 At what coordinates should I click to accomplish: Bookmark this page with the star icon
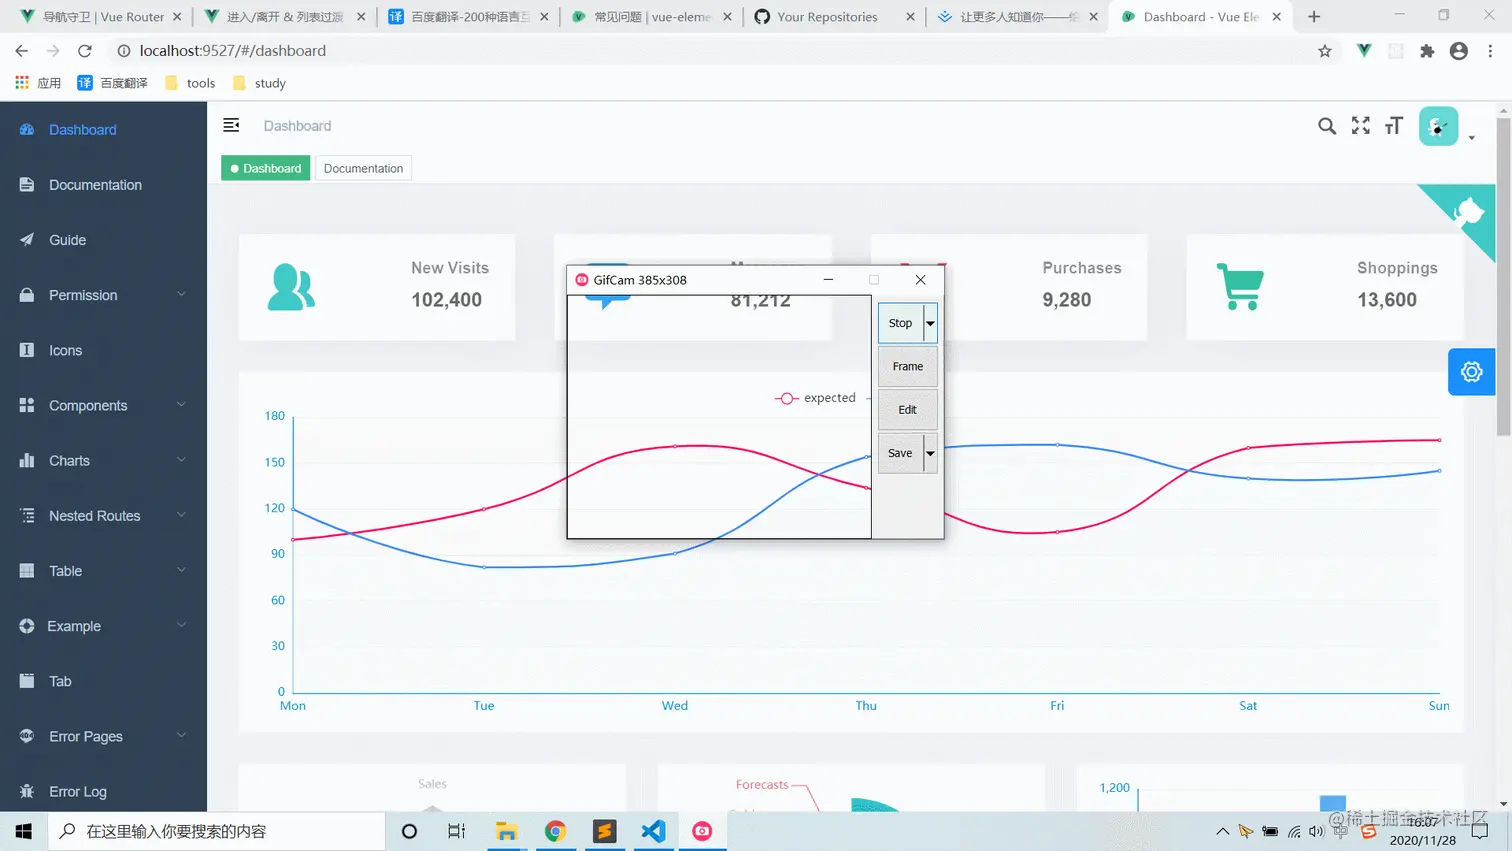coord(1325,51)
